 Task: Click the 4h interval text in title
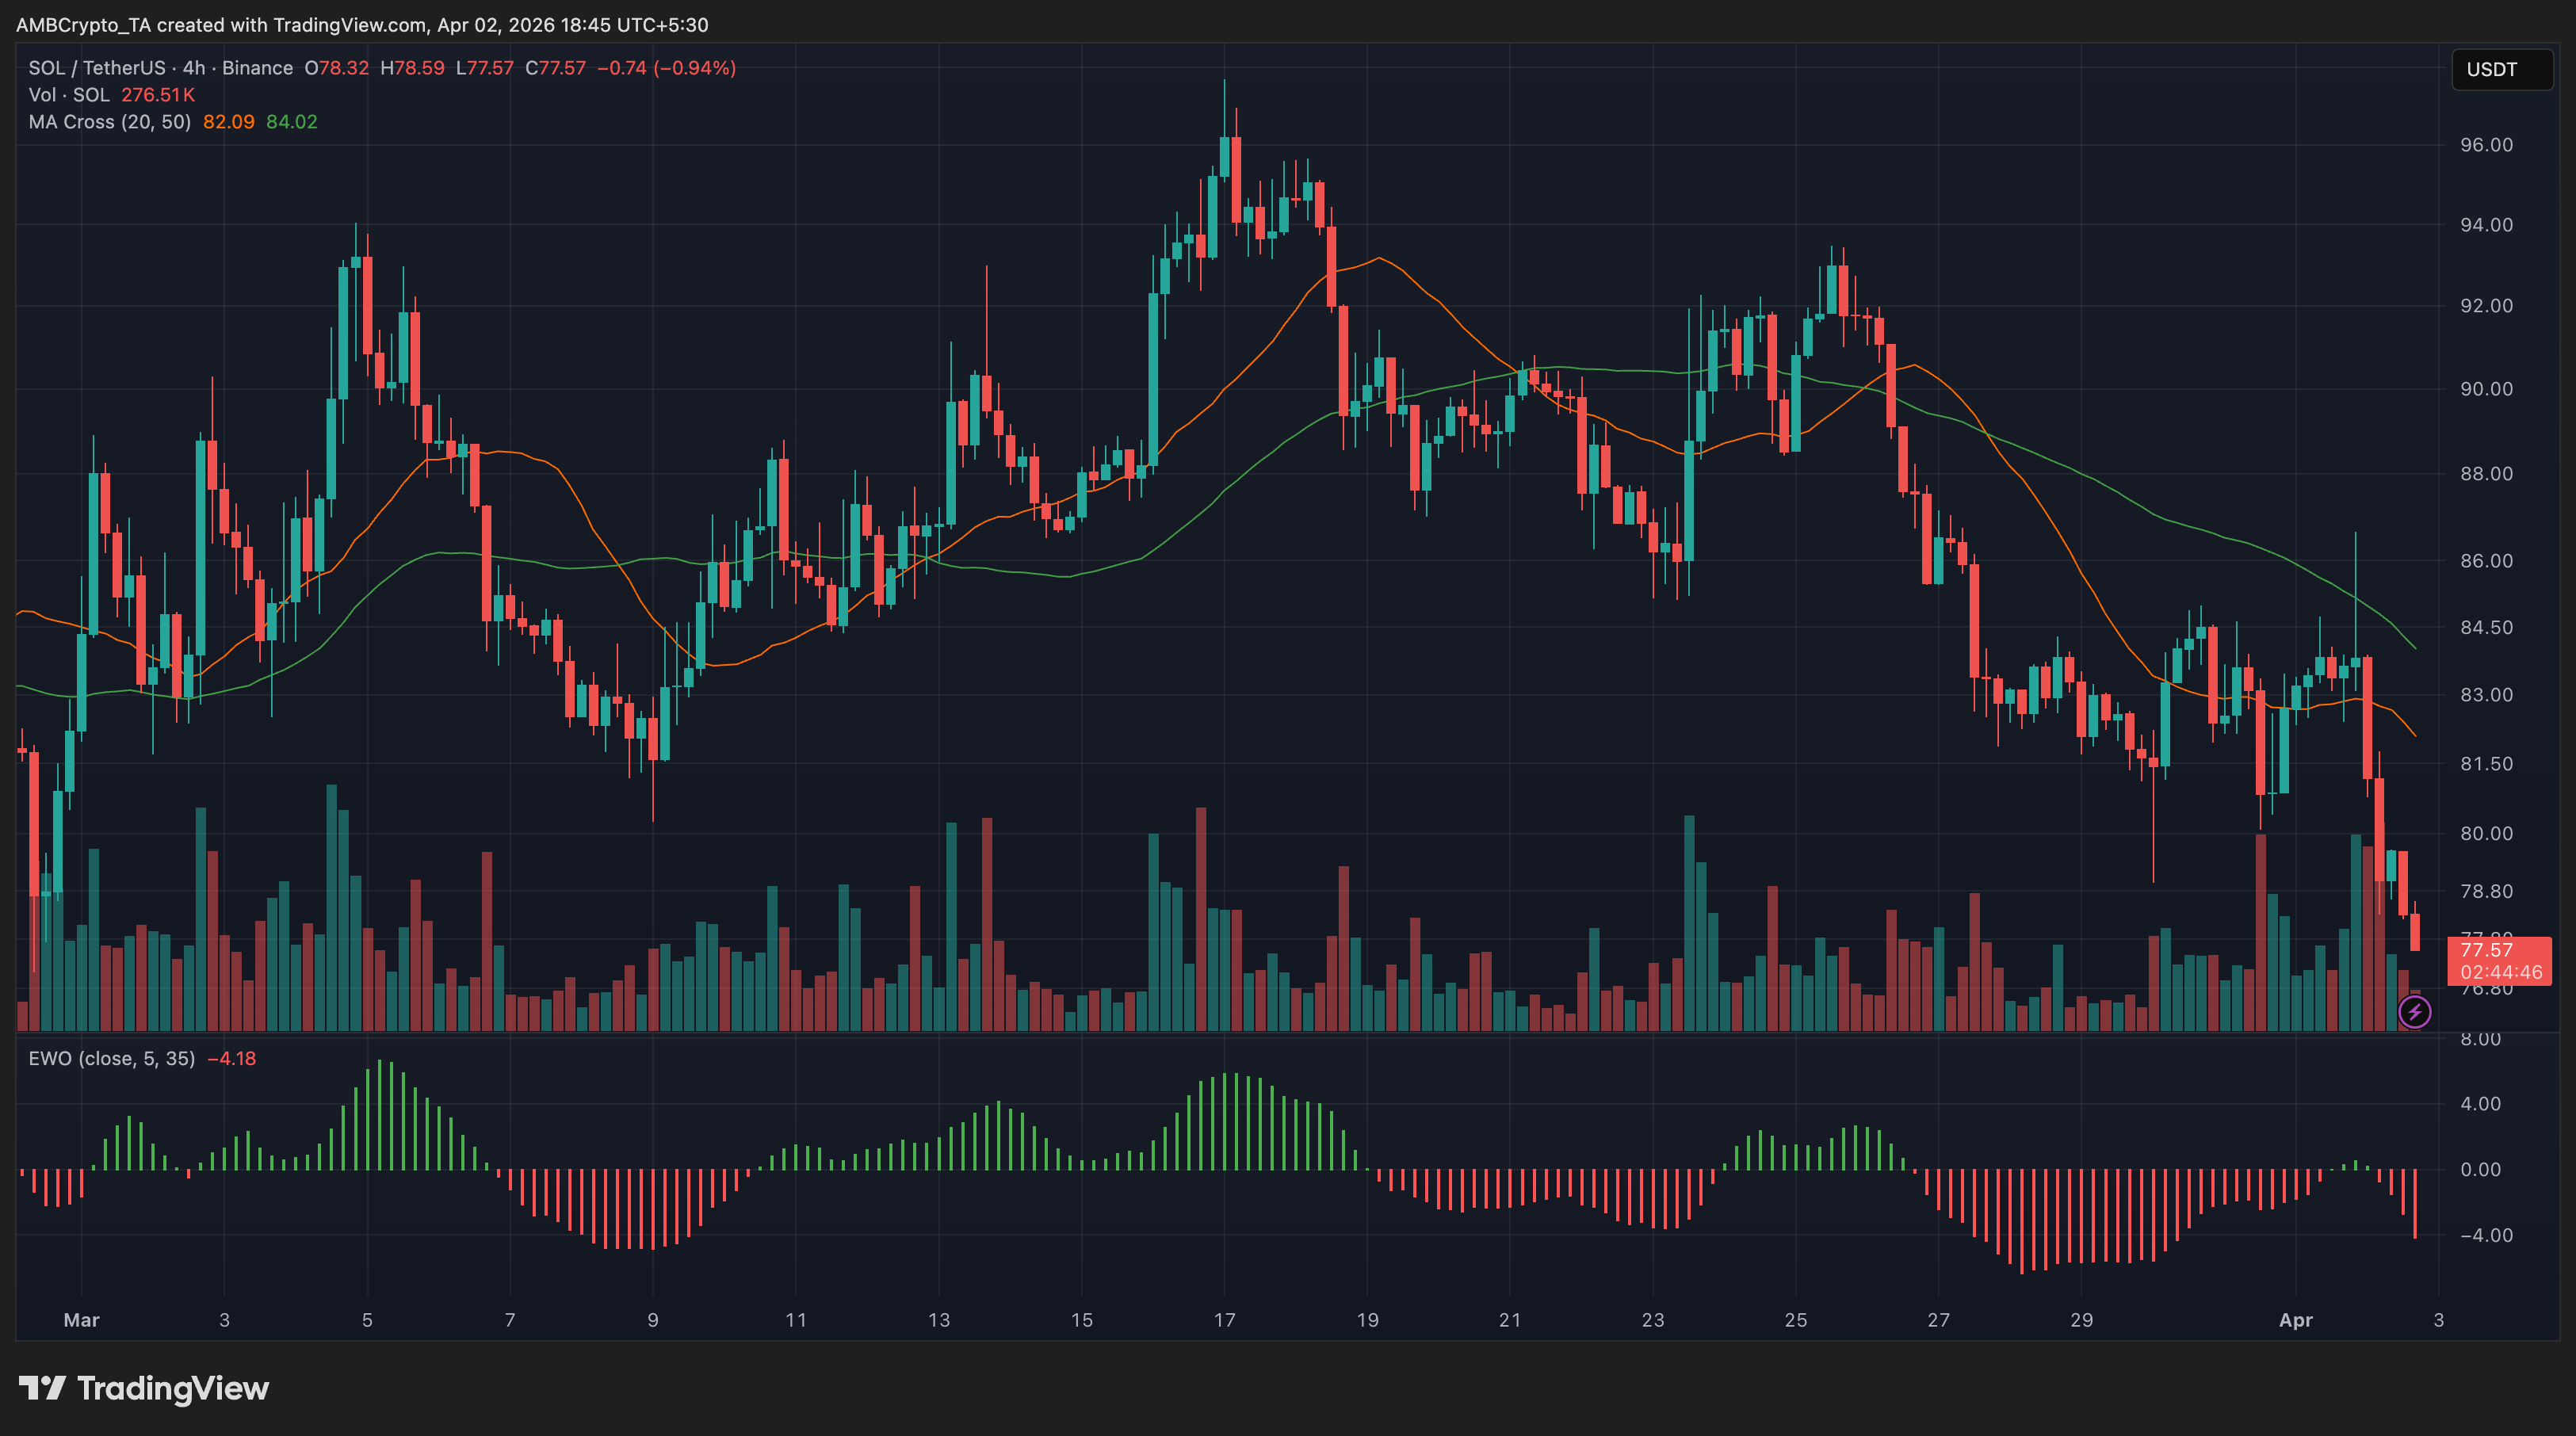(194, 68)
